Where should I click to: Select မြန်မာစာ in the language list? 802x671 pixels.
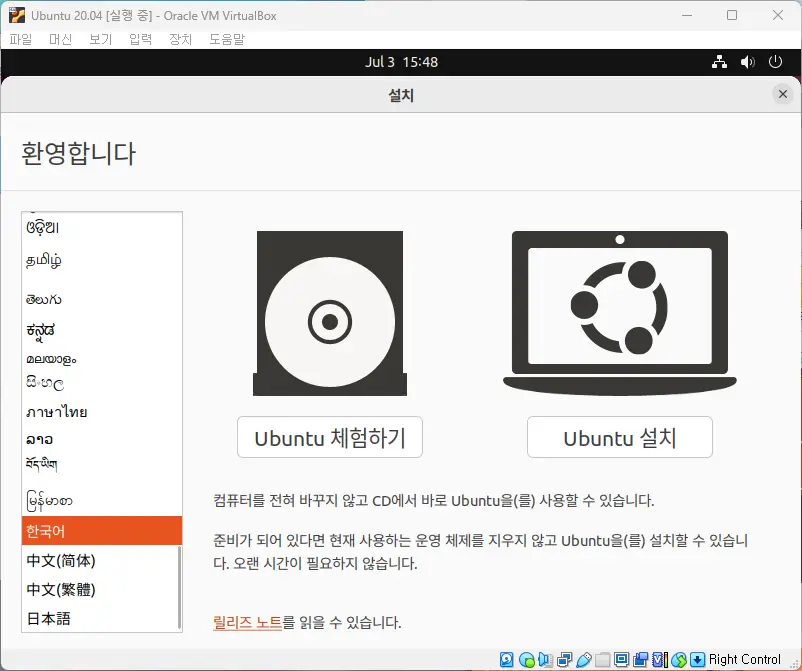point(102,500)
